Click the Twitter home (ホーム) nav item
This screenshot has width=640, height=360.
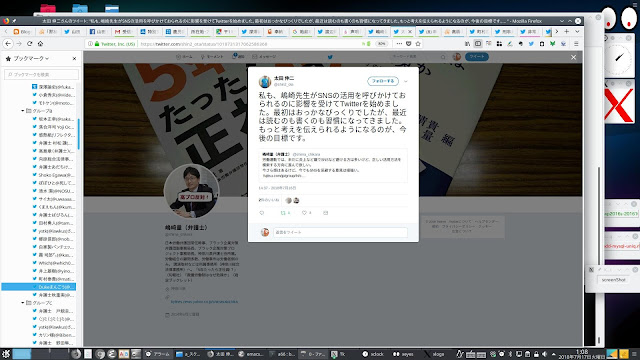(x=184, y=57)
